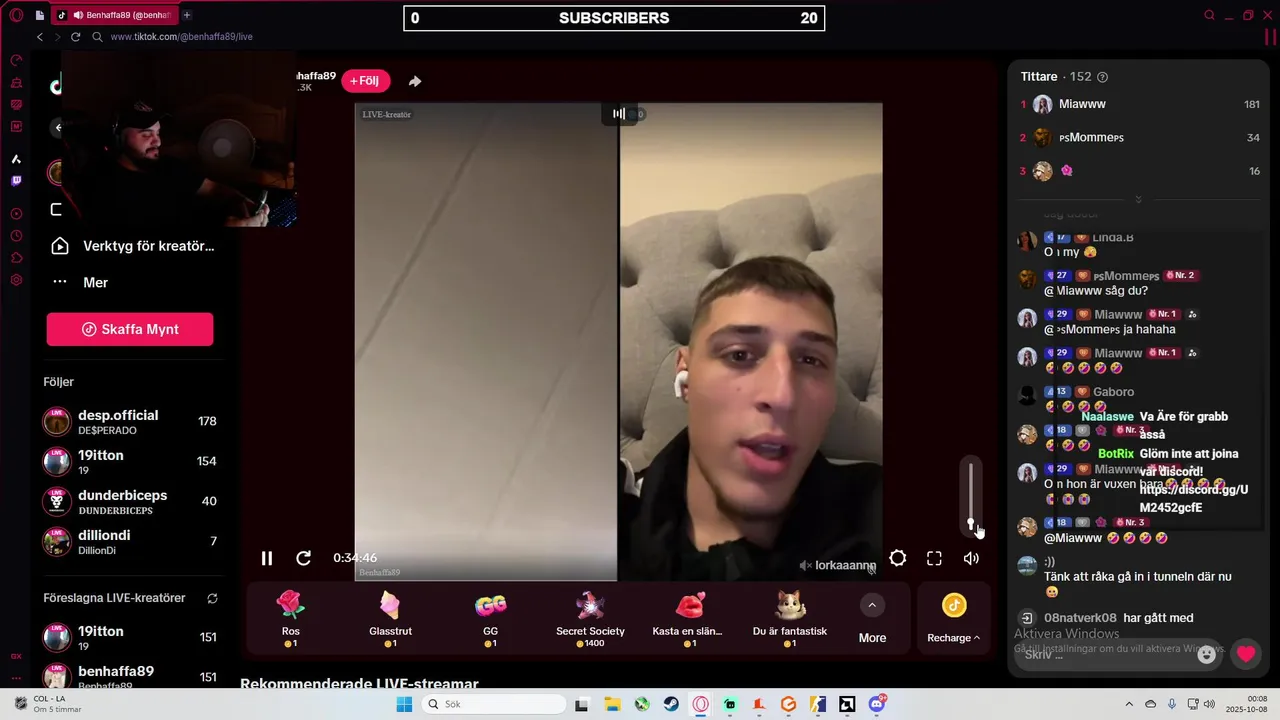
Task: Open Opera menu logo
Action: coord(16,15)
